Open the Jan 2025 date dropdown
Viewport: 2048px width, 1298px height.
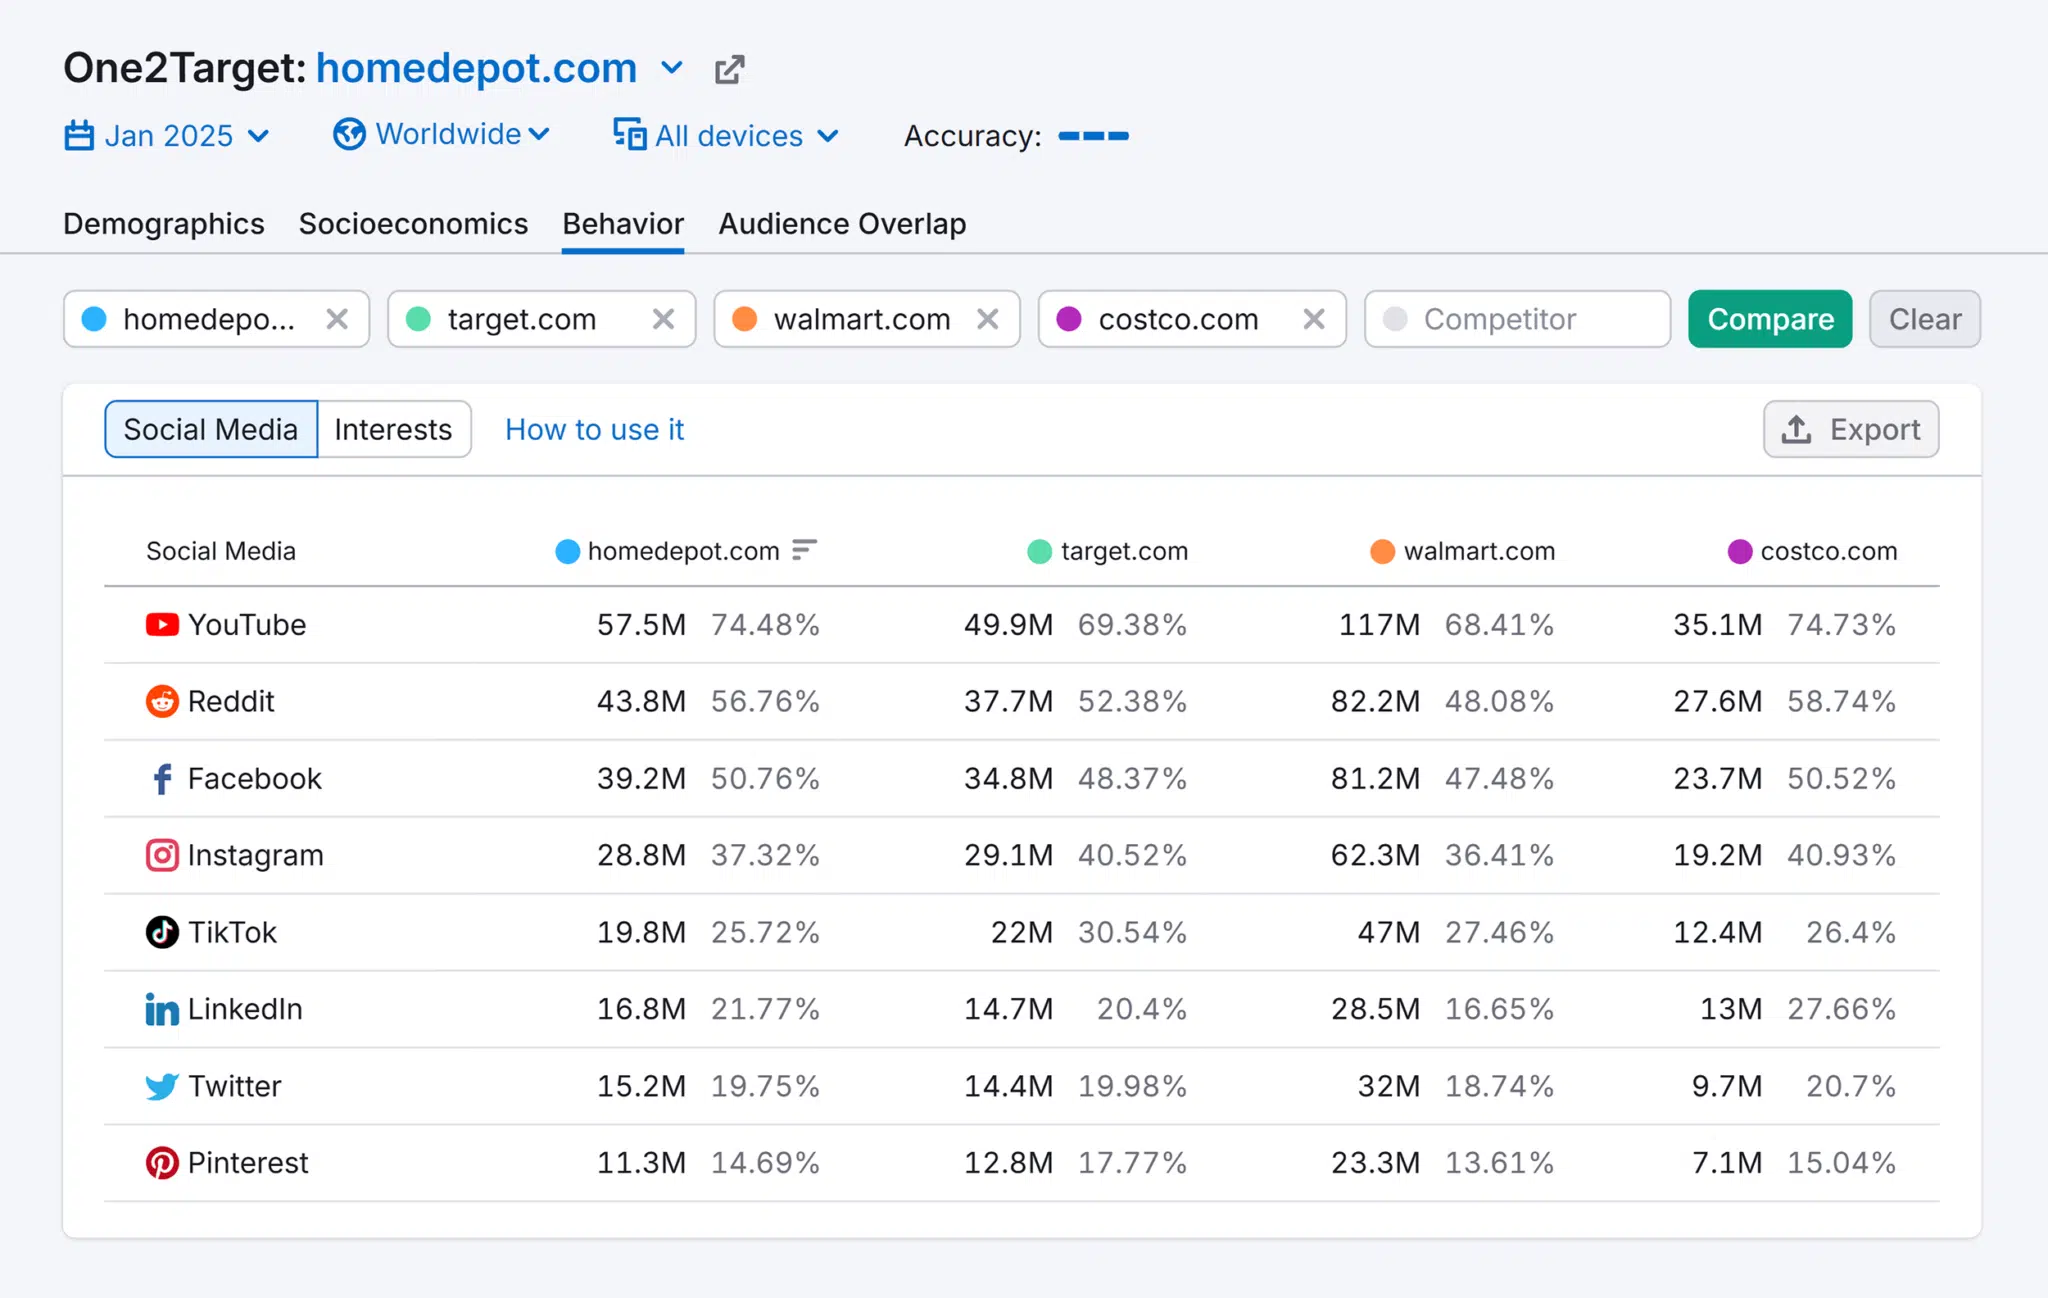tap(167, 136)
